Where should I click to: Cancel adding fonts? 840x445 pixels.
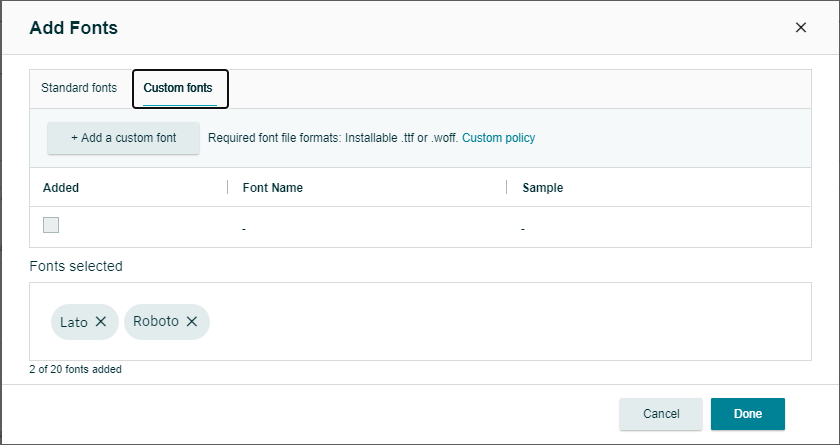tap(661, 414)
